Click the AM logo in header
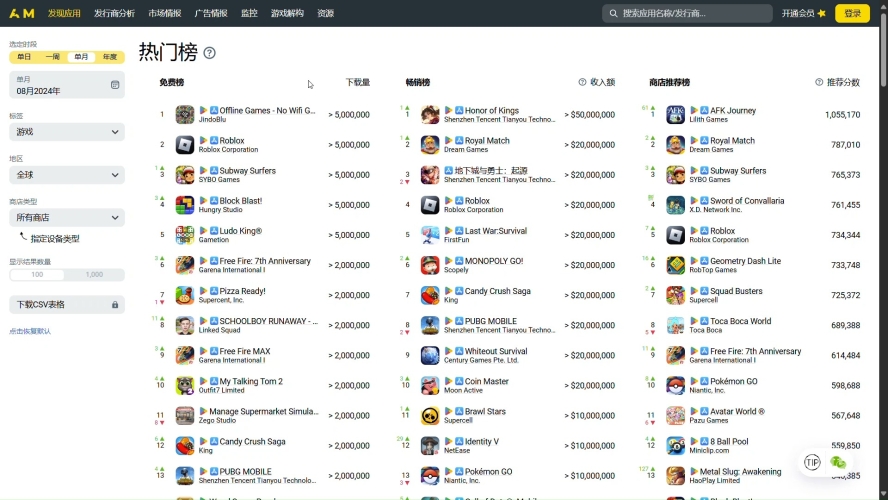Viewport: 888px width, 500px height. tap(22, 13)
